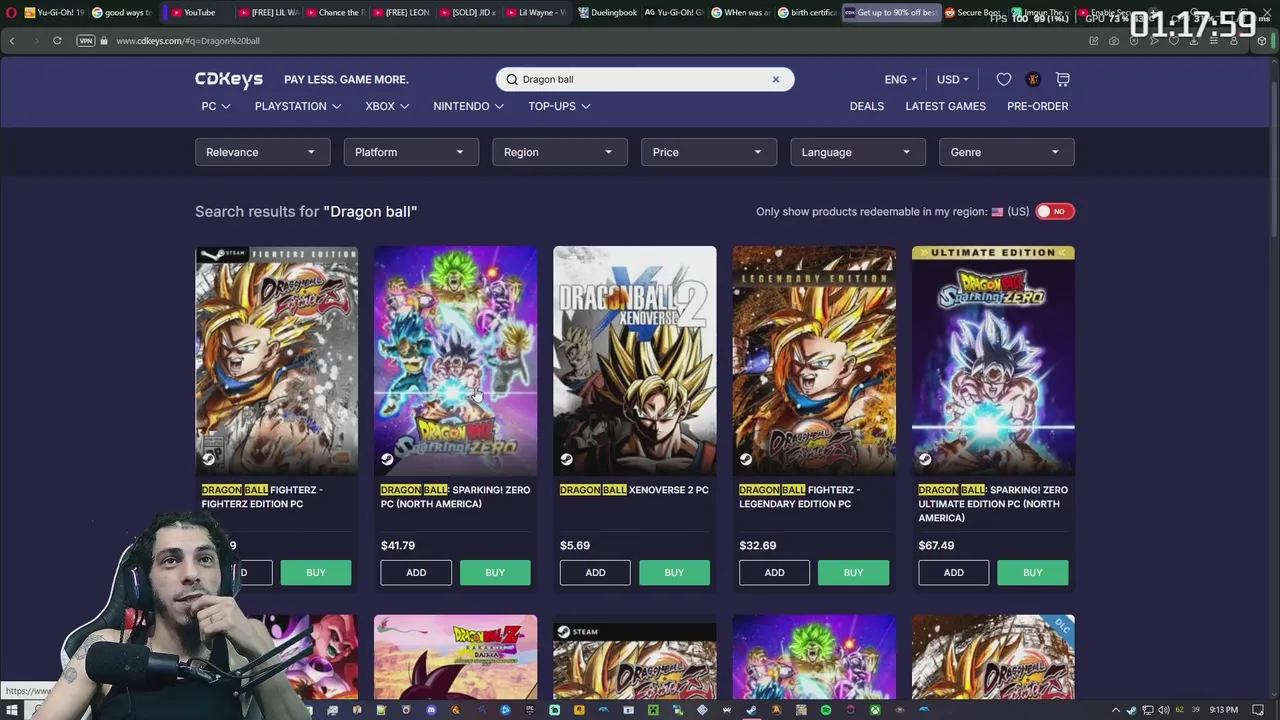Buy Dragon Ball FighterZ FighterZ Edition PC
This screenshot has height=720, width=1280.
(x=316, y=572)
